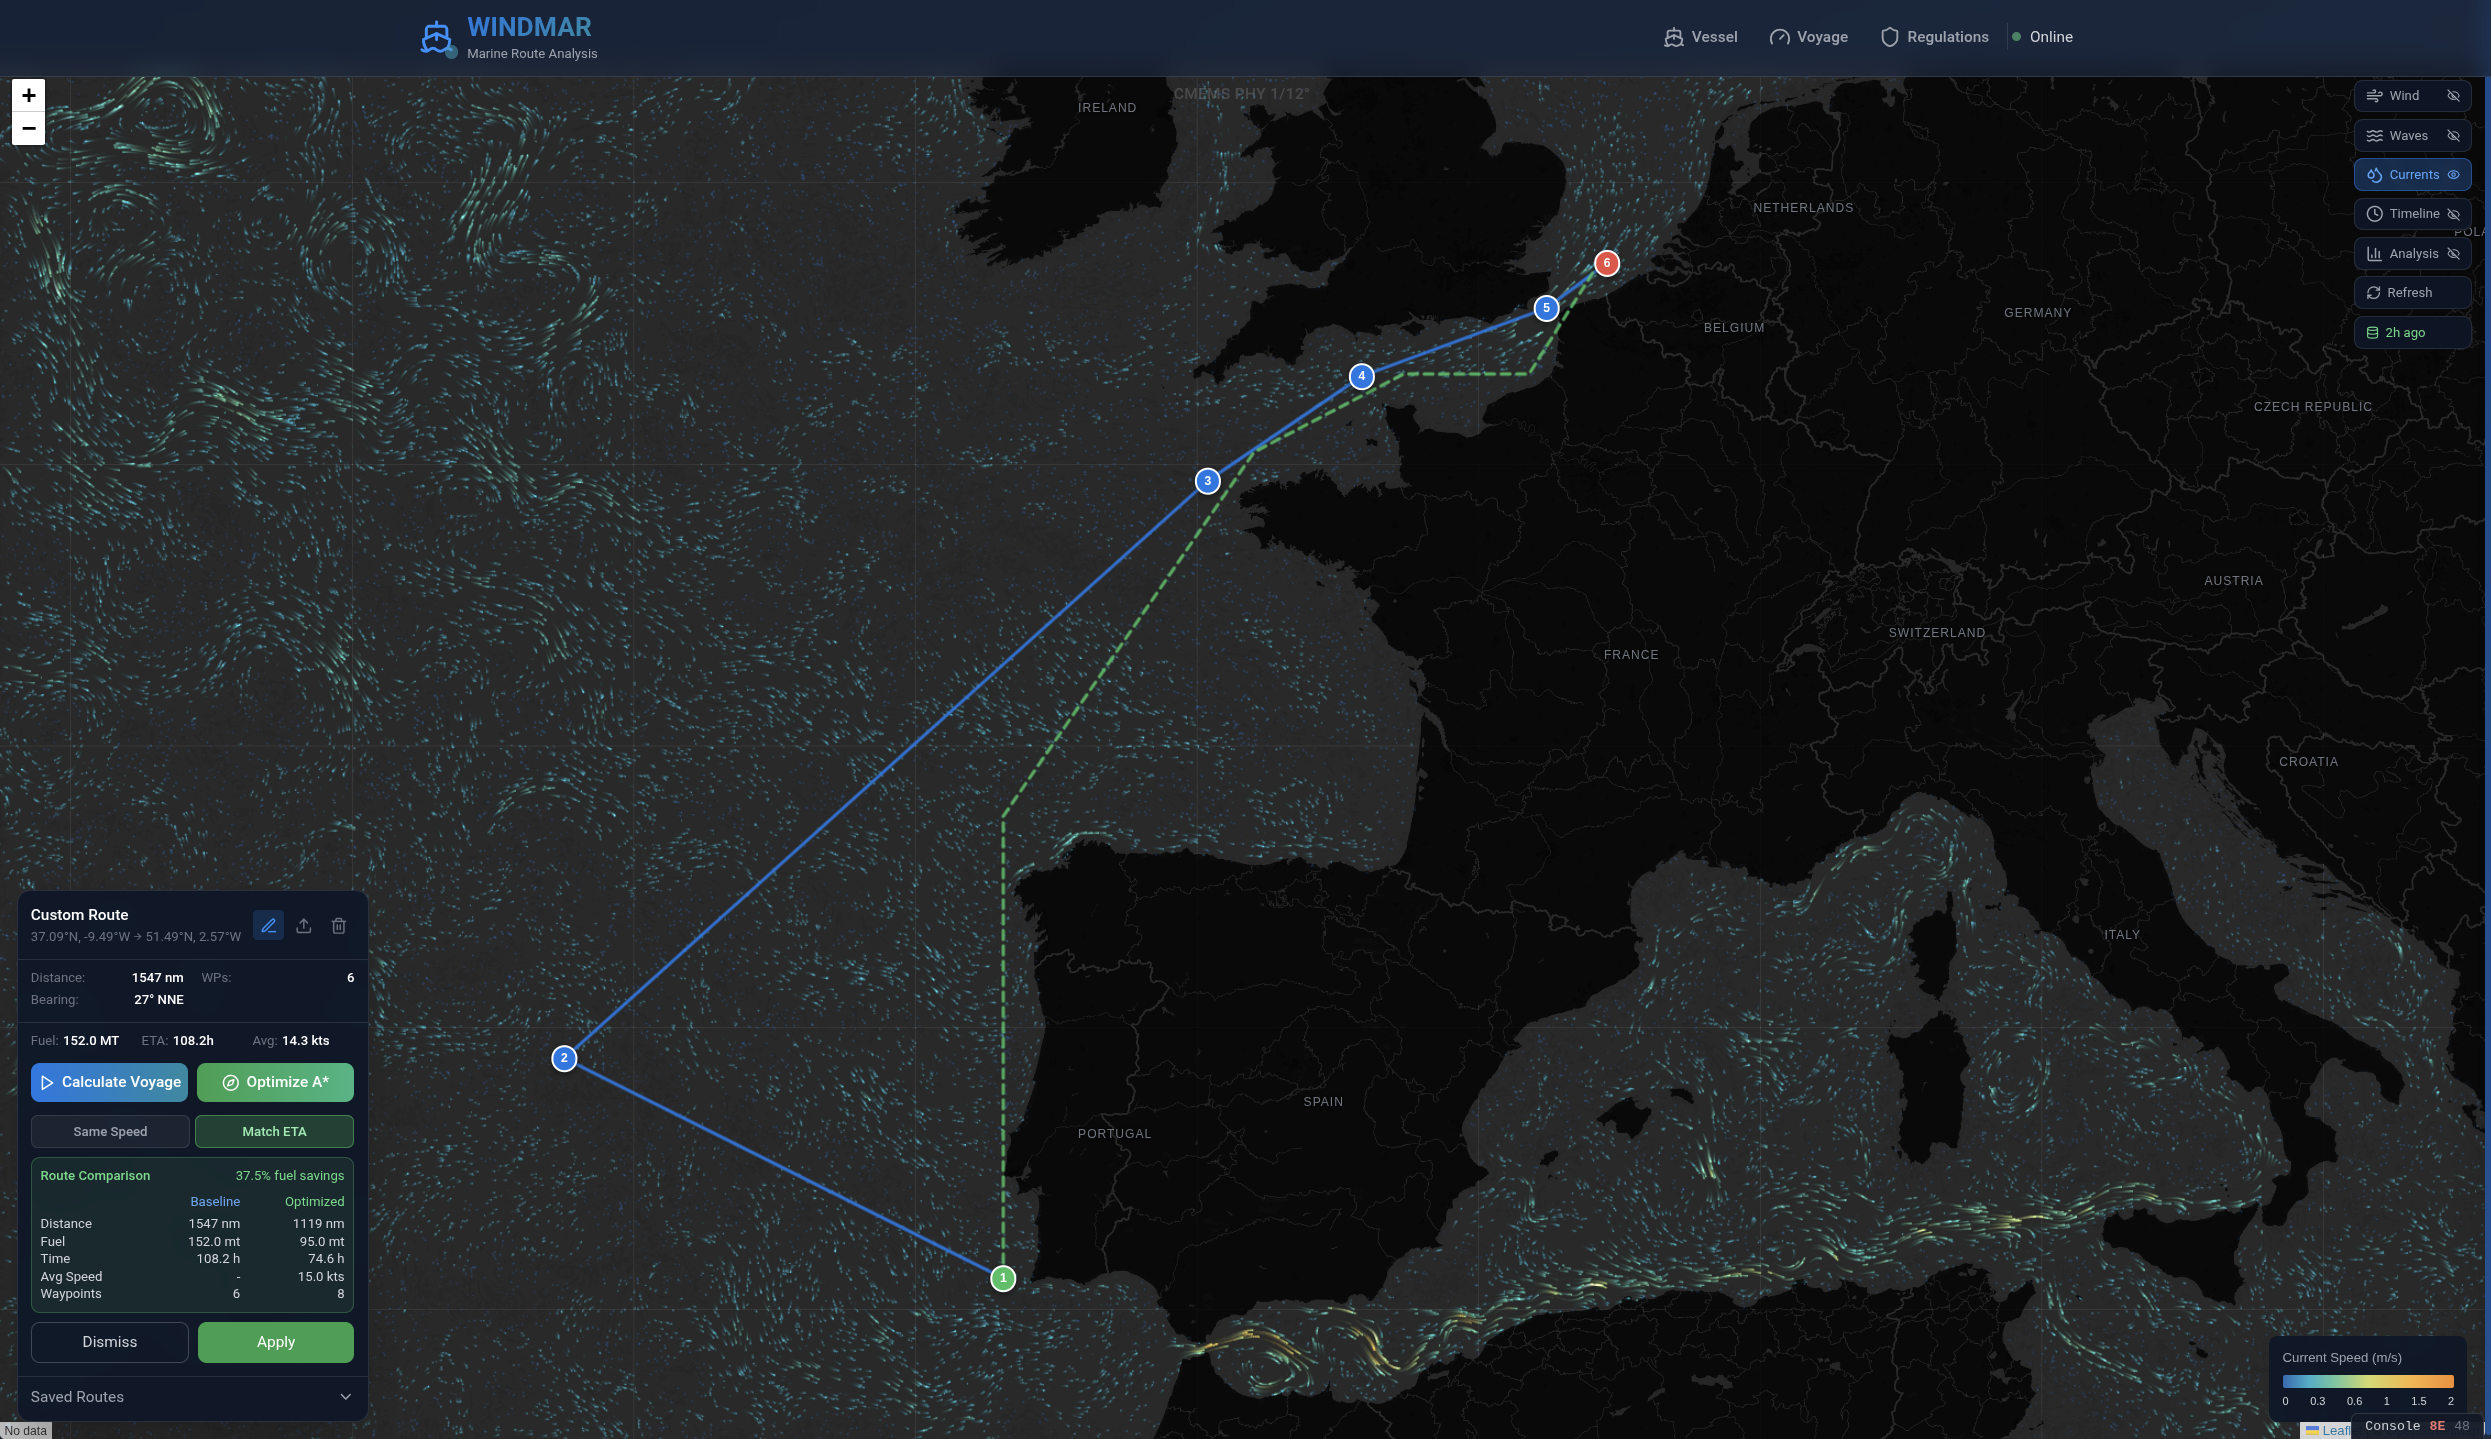Delete the Custom Route via trash icon
The width and height of the screenshot is (2491, 1439).
(339, 925)
